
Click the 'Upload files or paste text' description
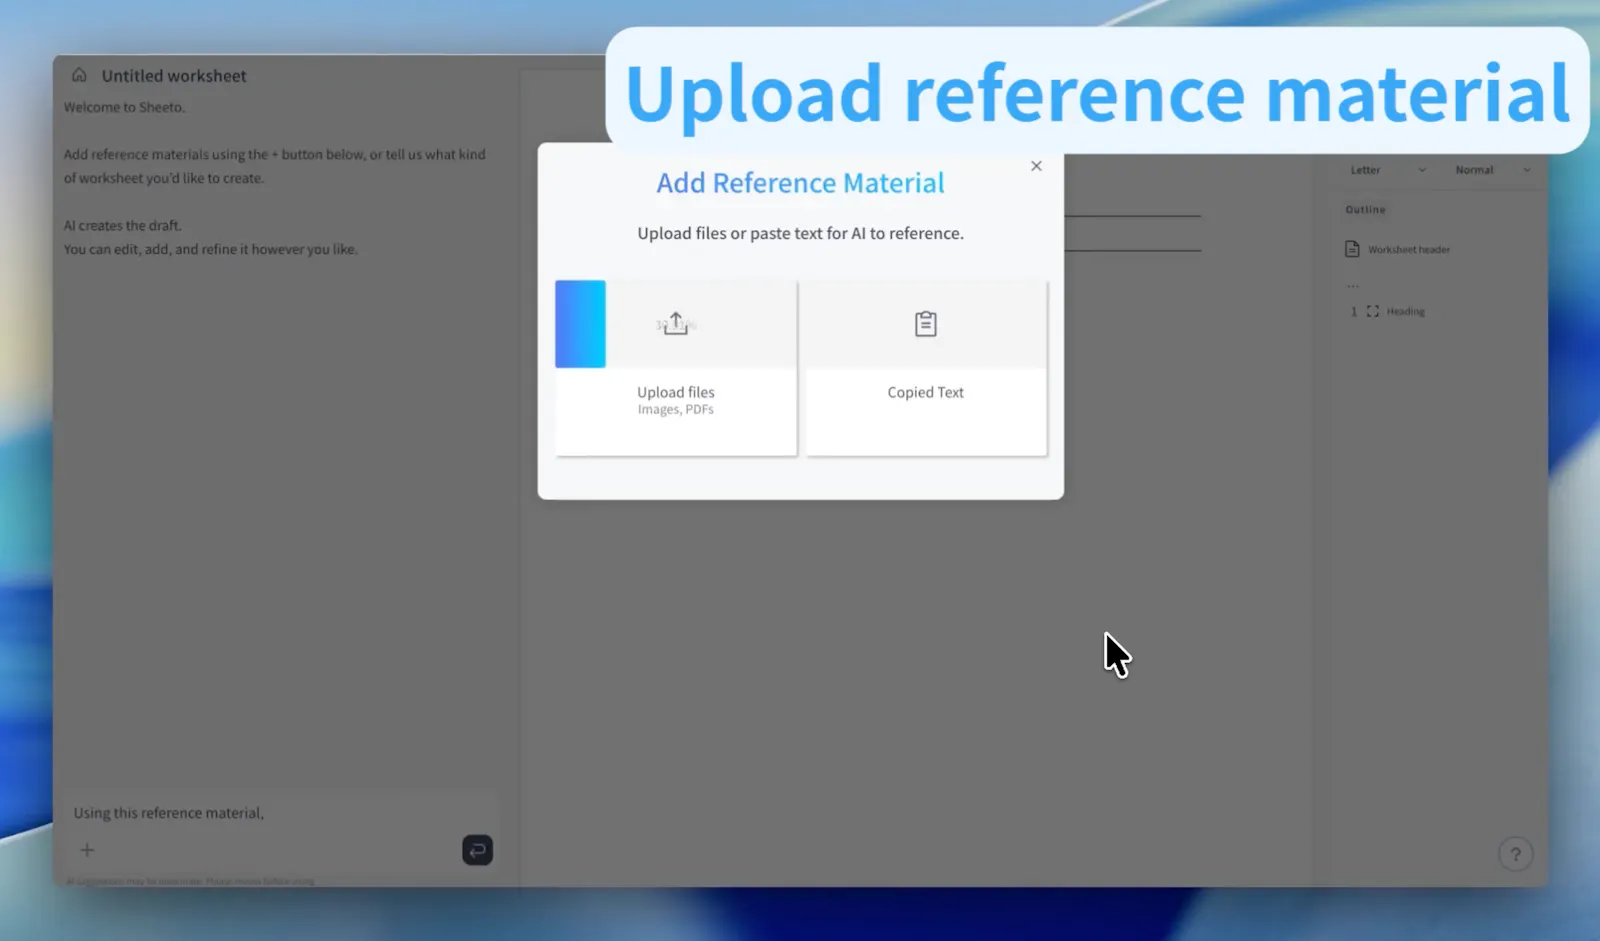pyautogui.click(x=800, y=233)
